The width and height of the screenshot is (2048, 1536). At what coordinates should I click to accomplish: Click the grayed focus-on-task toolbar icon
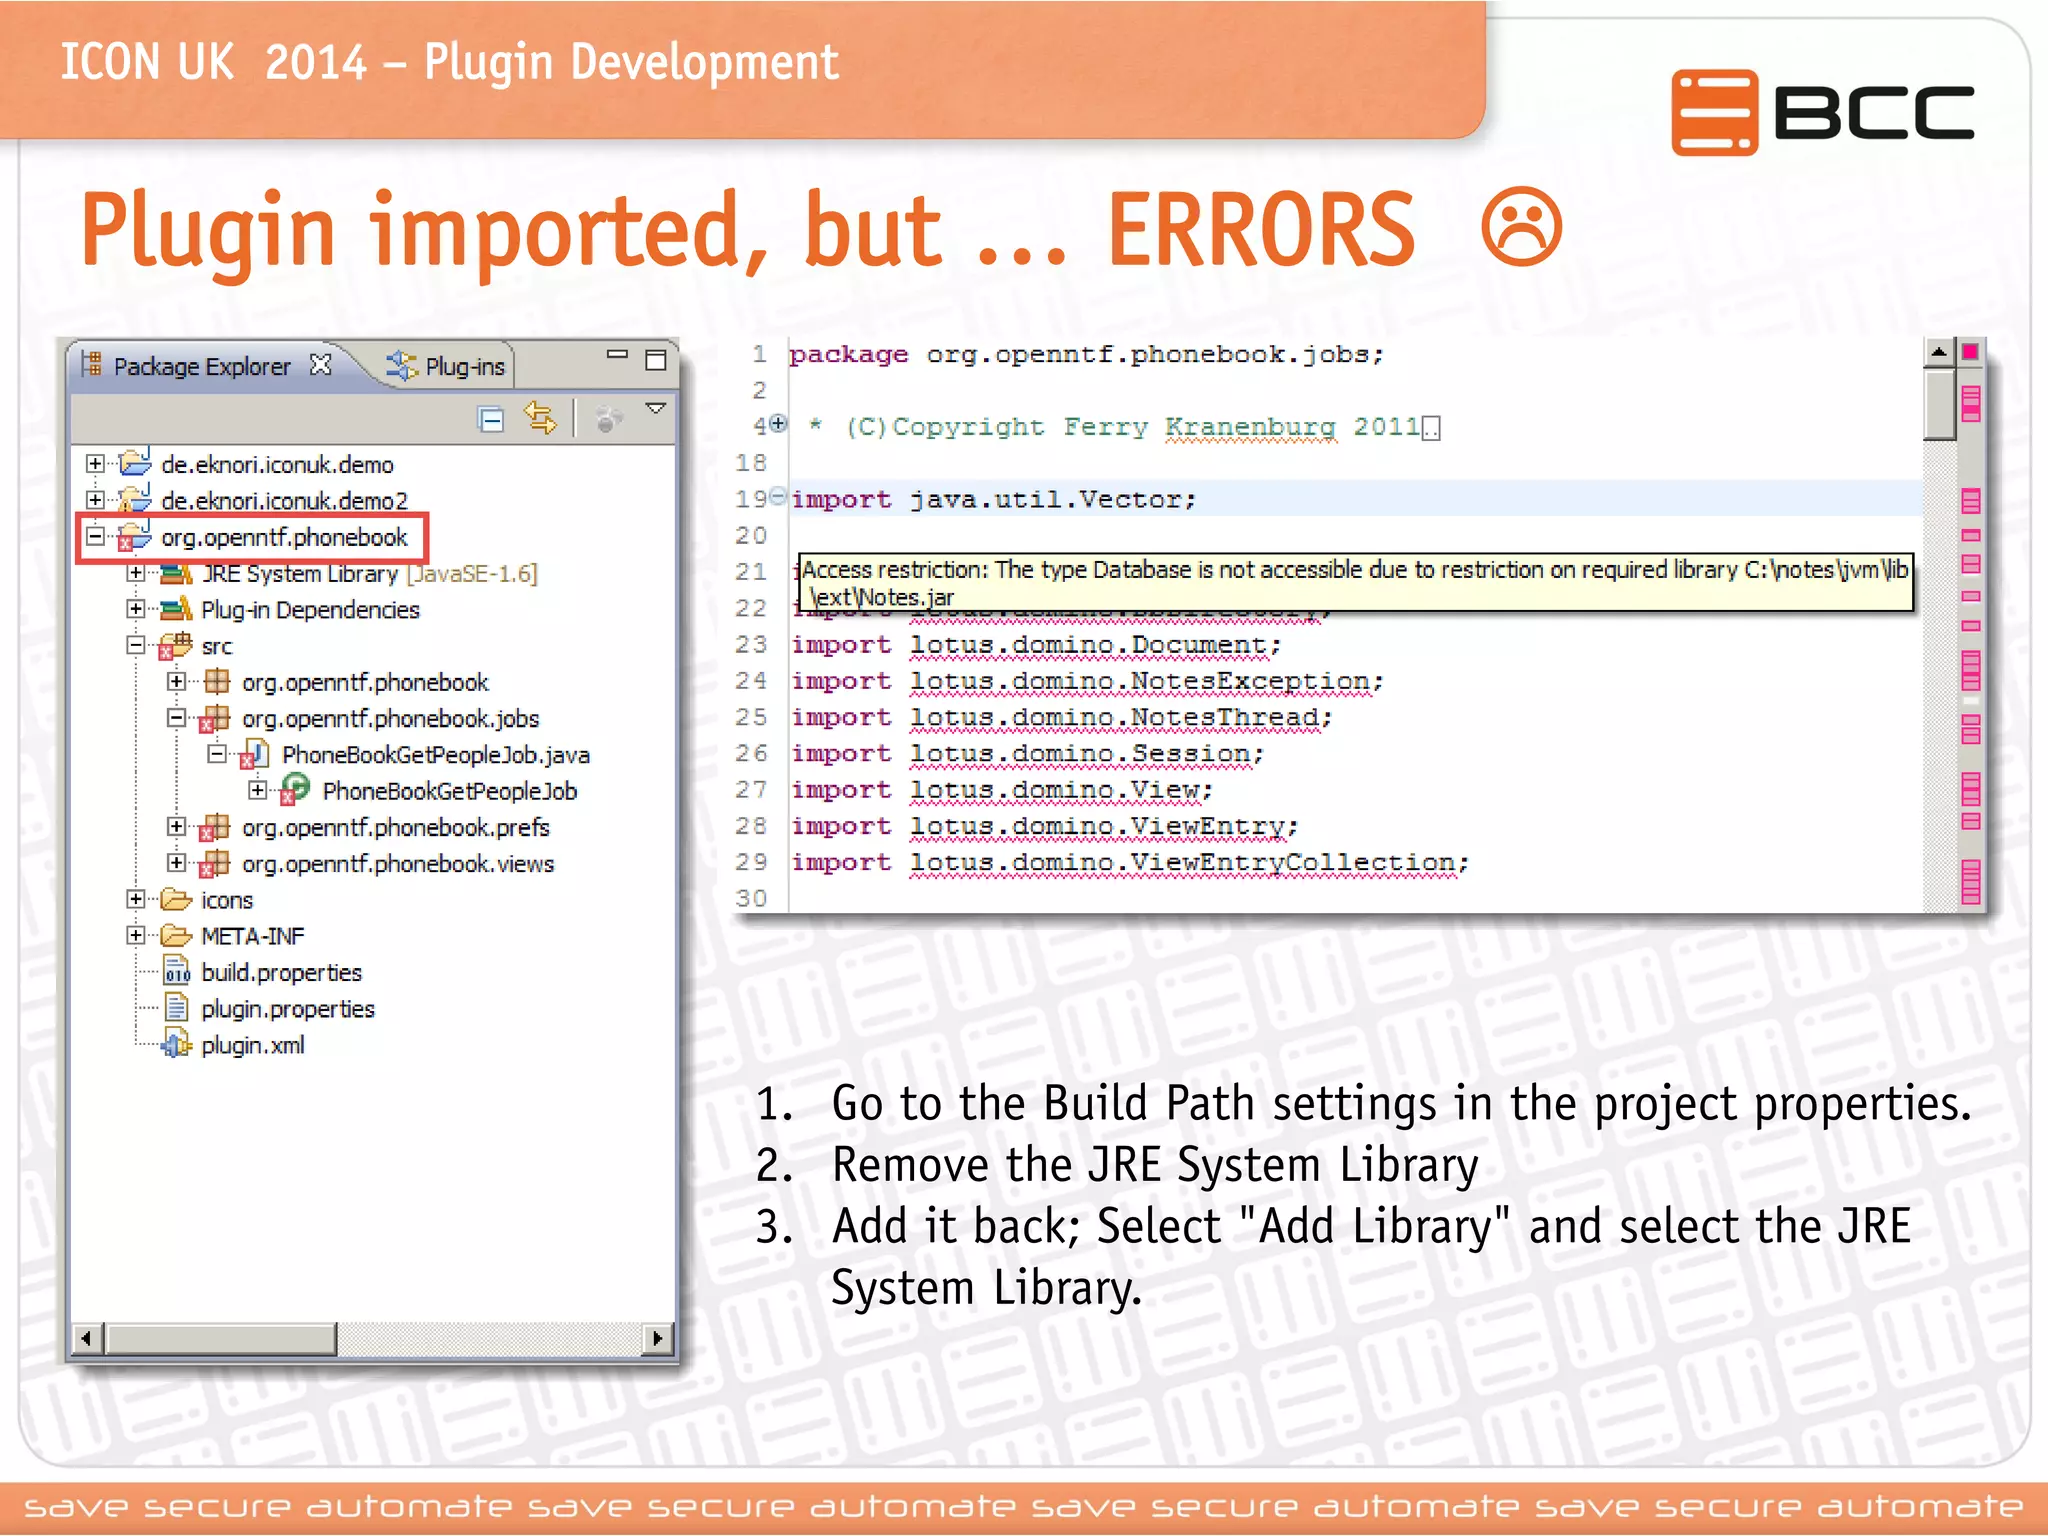608,419
